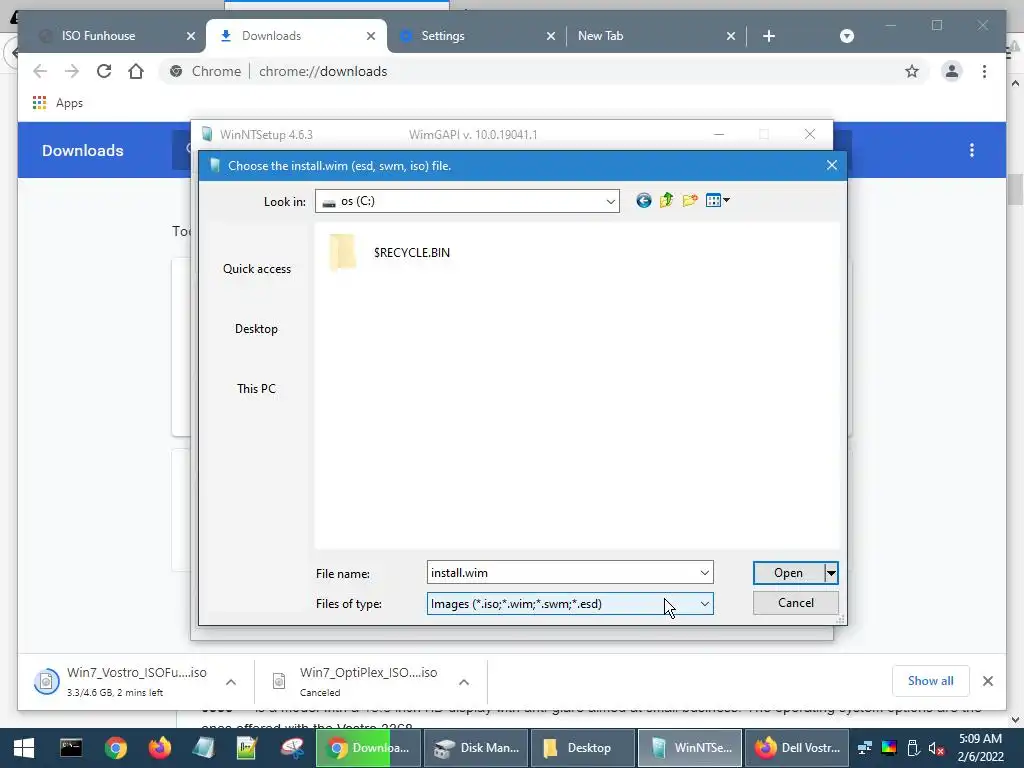
Task: Select Desktop in places bar
Action: [256, 329]
